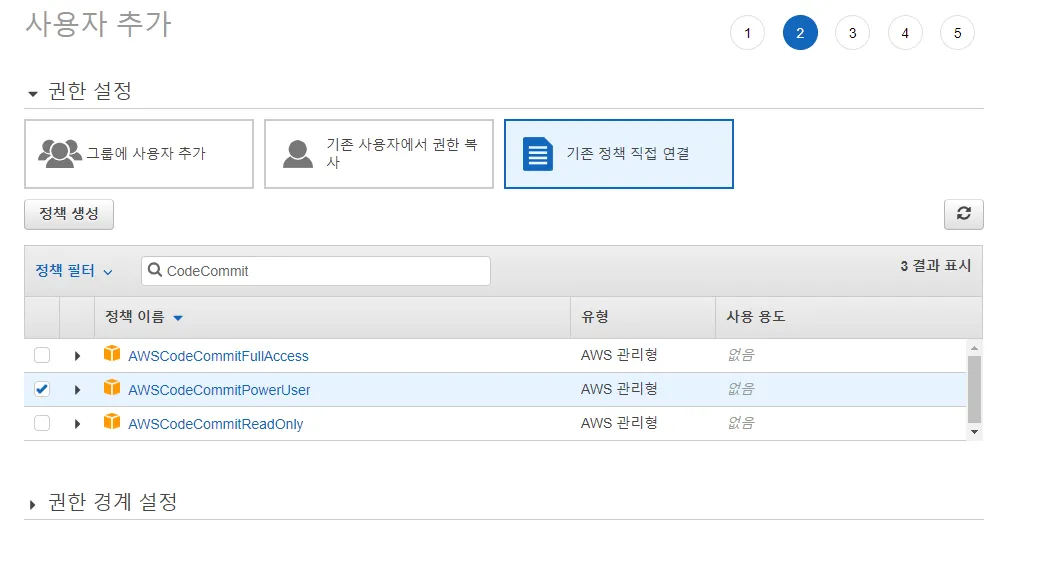Expand the 권한 경계 설정 section
This screenshot has width=1043, height=565.
click(33, 504)
